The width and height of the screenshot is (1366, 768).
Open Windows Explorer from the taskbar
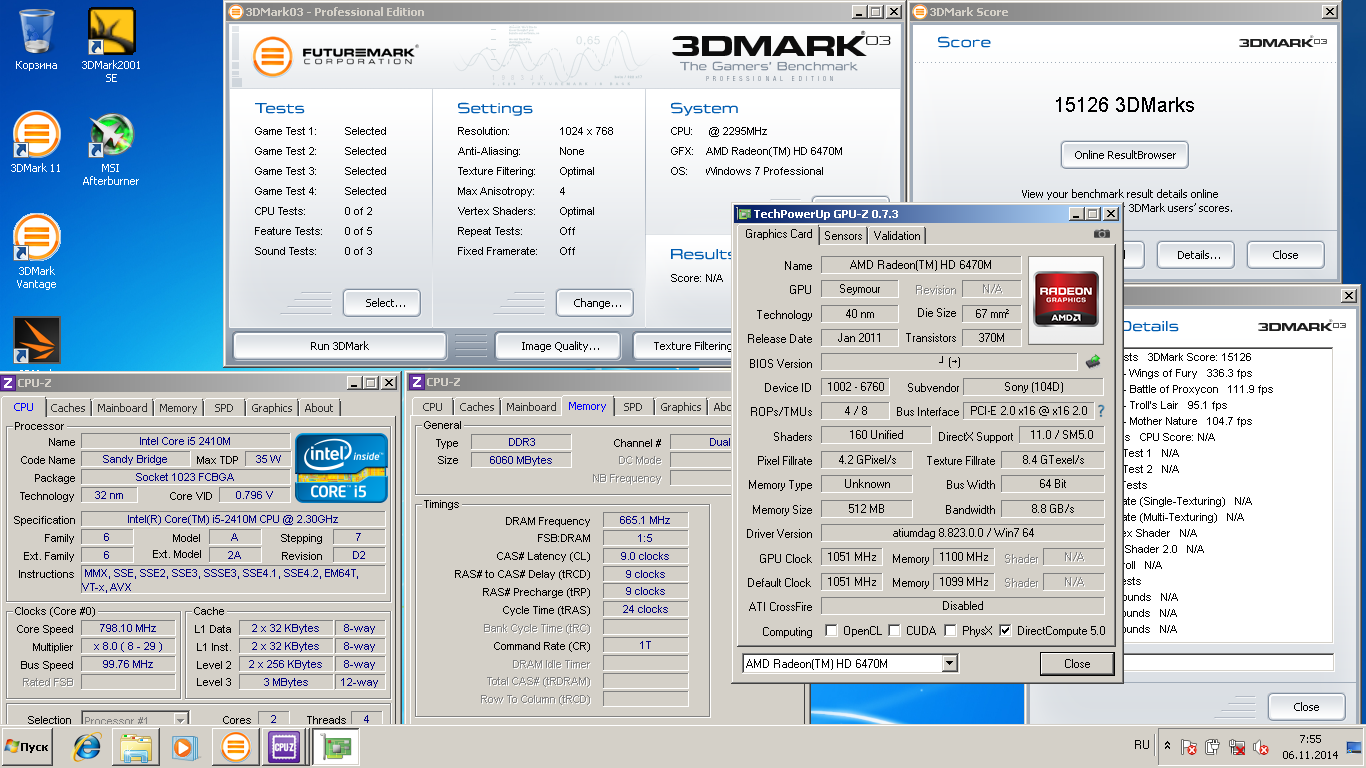pyautogui.click(x=136, y=747)
